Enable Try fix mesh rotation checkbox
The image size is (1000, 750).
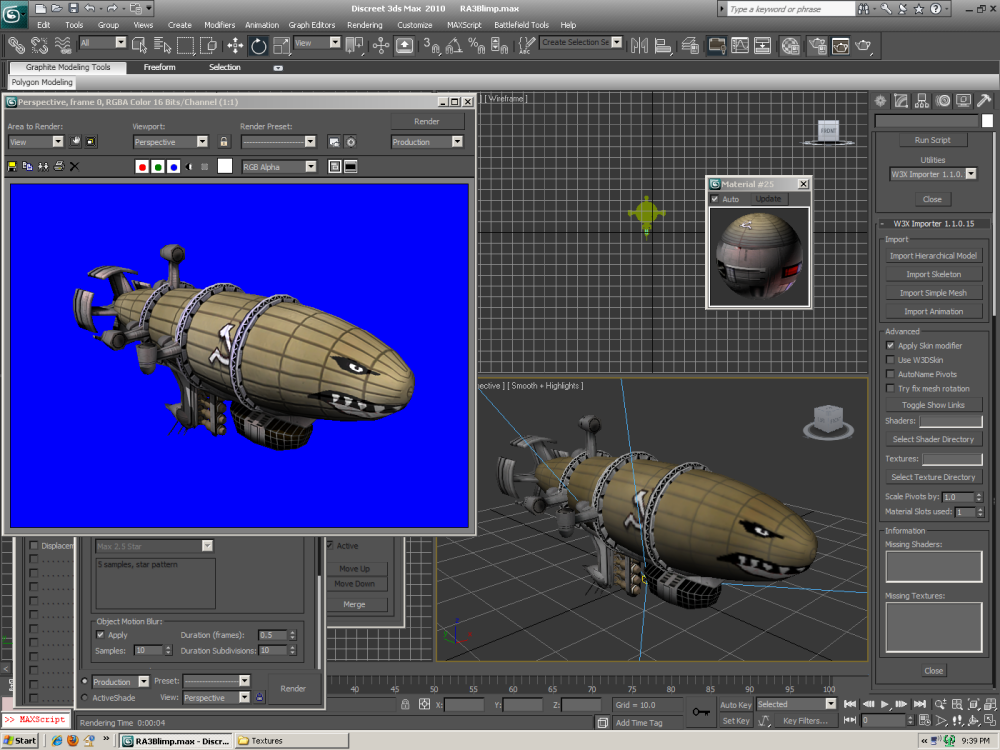[x=890, y=388]
